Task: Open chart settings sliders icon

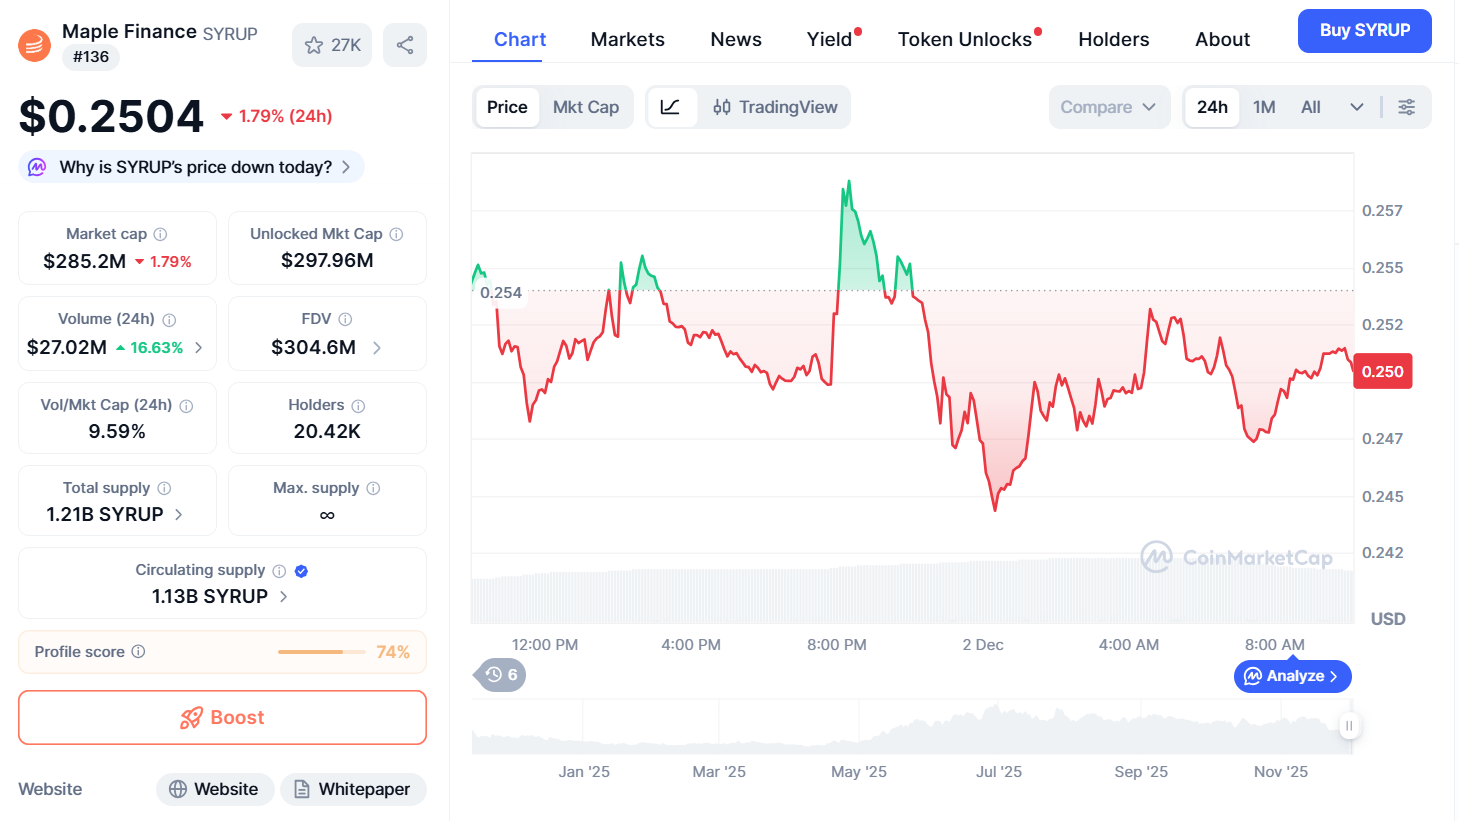Action: coord(1406,107)
